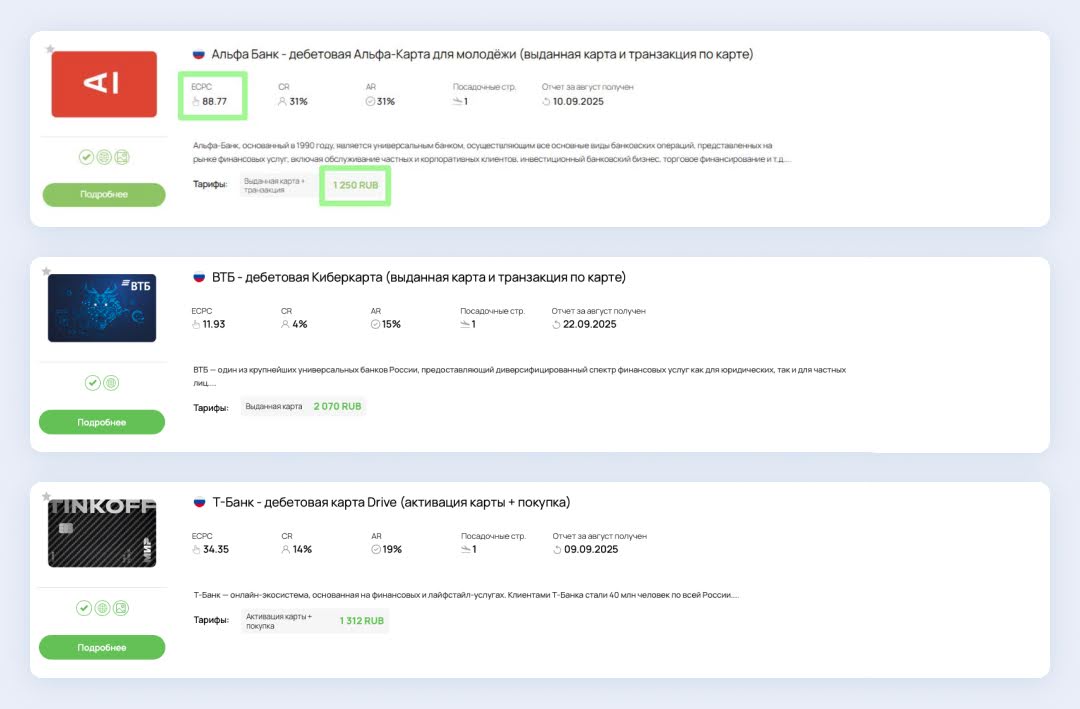Toggle favorite star on ВТБ offer
The image size is (1080, 709).
point(47,271)
